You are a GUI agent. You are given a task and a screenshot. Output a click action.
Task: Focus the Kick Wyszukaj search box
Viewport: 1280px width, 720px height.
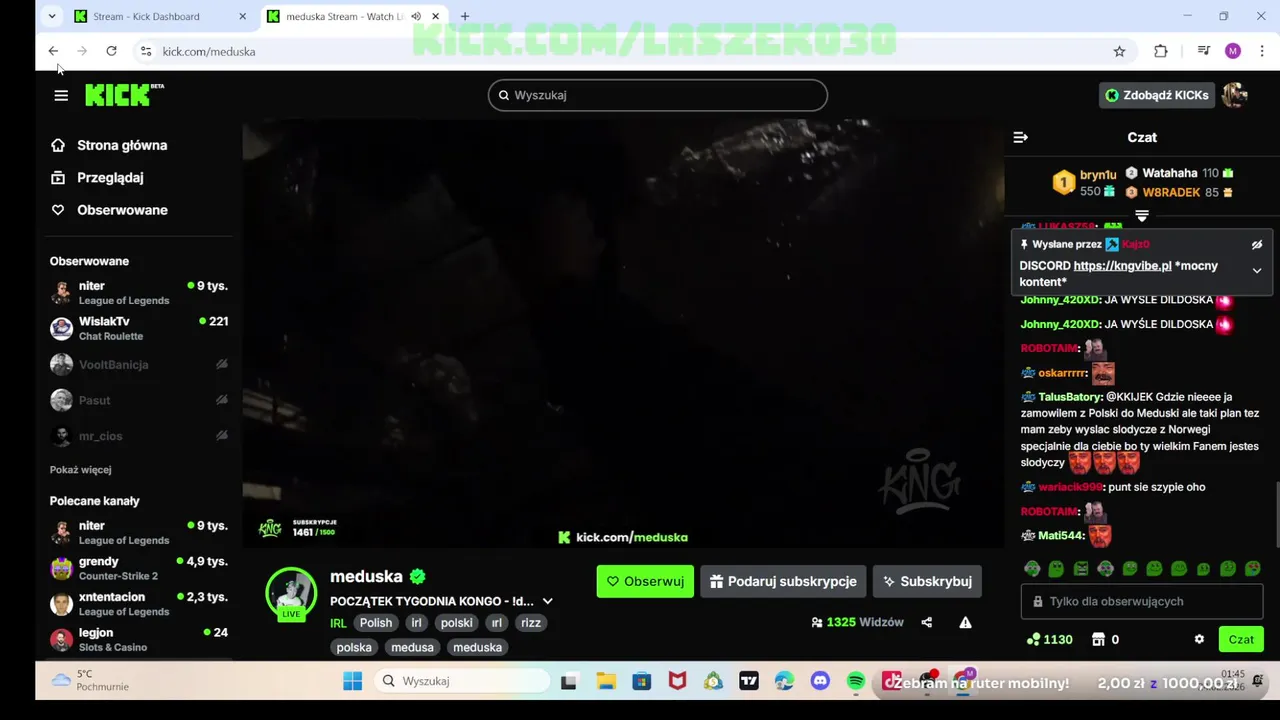(x=657, y=95)
